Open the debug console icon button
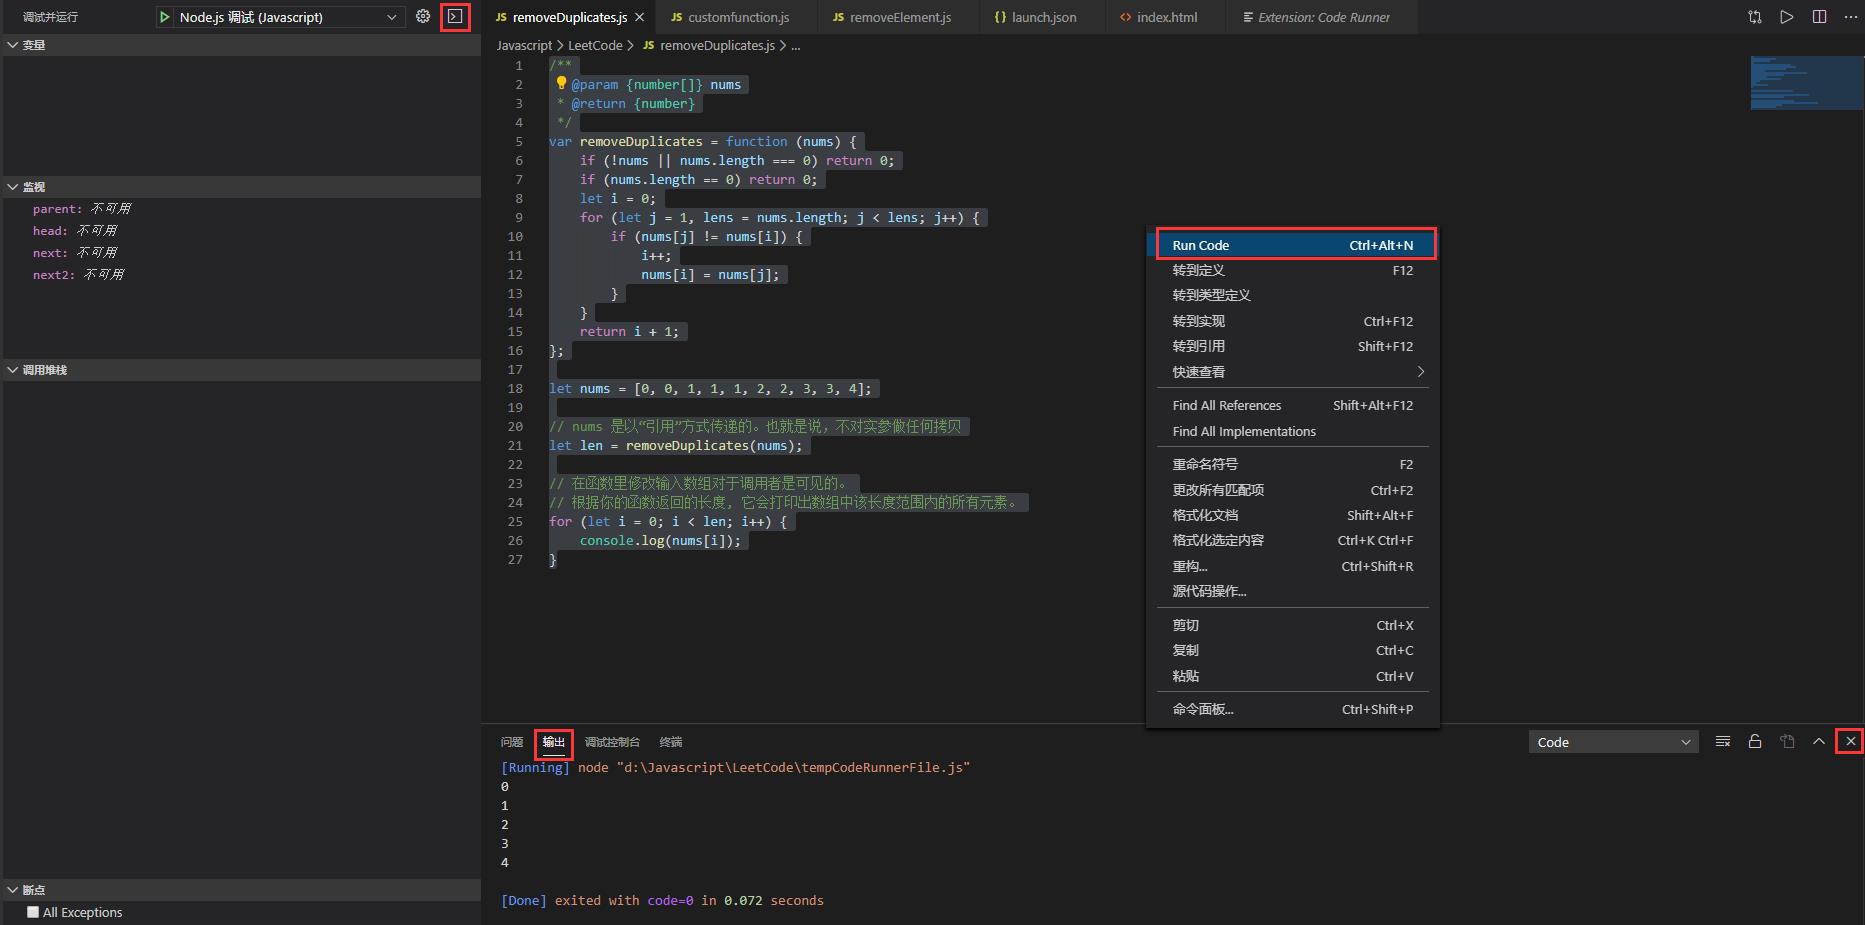This screenshot has width=1865, height=925. tap(455, 17)
